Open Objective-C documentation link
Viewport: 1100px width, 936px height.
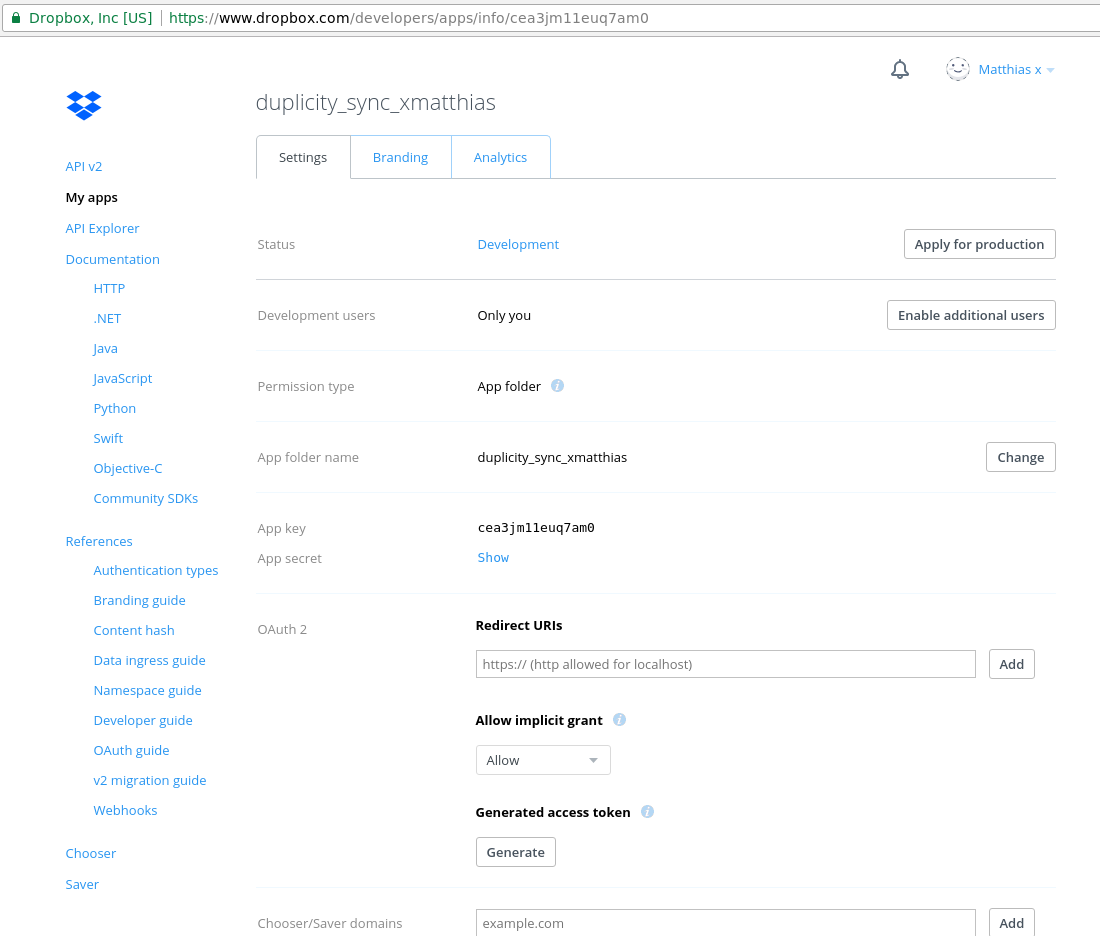coord(128,468)
